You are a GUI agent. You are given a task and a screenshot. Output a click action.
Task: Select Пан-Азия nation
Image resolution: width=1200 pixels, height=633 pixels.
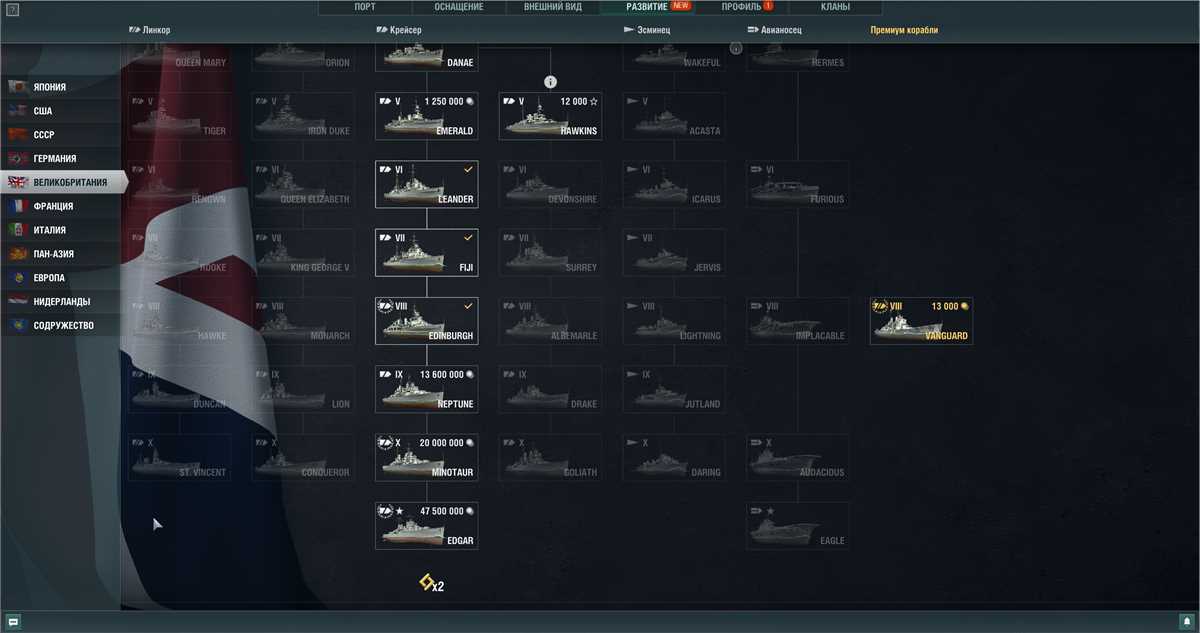pyautogui.click(x=62, y=254)
